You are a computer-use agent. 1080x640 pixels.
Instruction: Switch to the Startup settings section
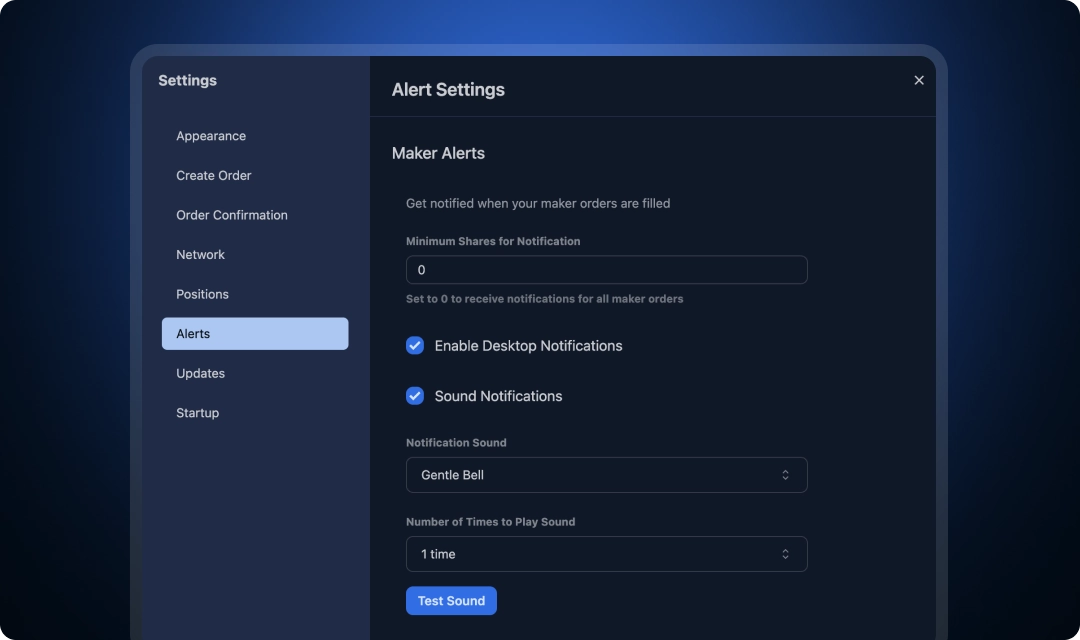(197, 412)
